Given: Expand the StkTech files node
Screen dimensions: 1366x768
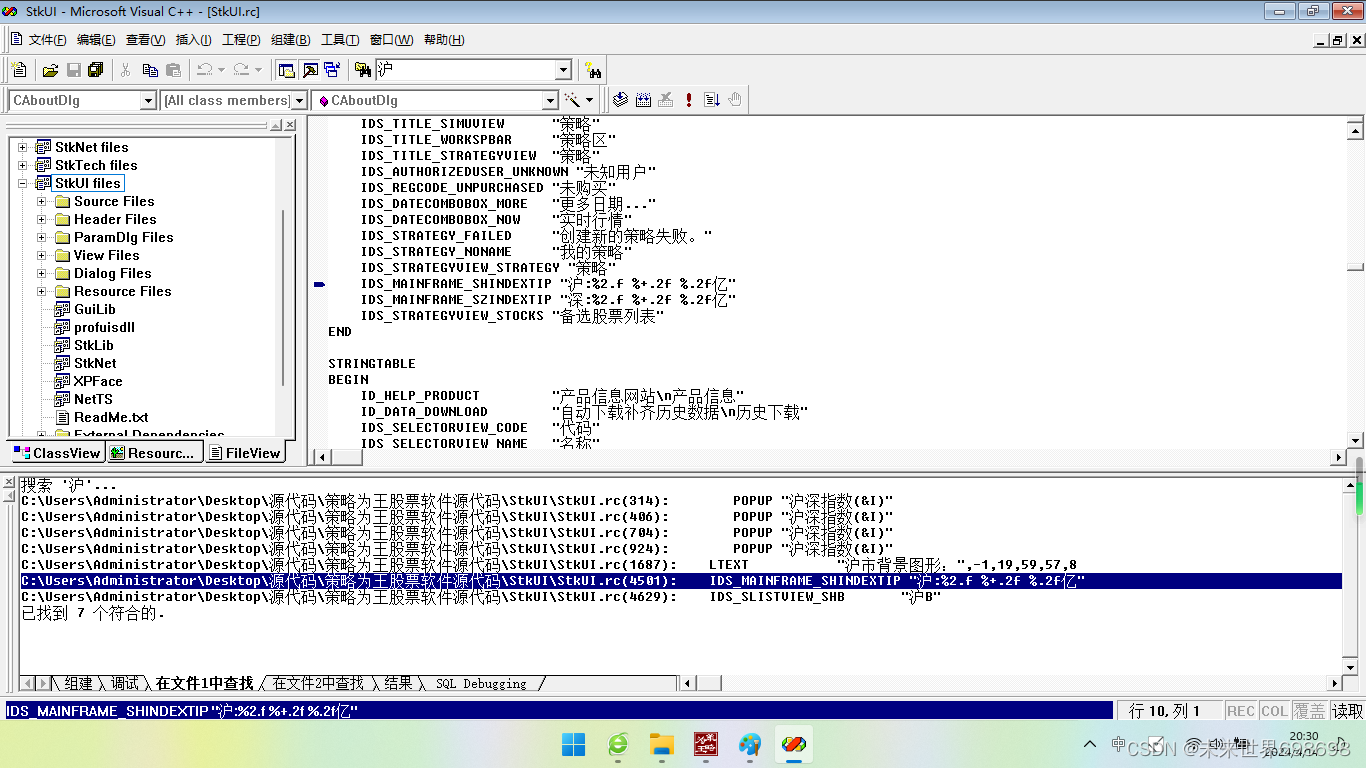Looking at the screenshot, I should coord(22,165).
